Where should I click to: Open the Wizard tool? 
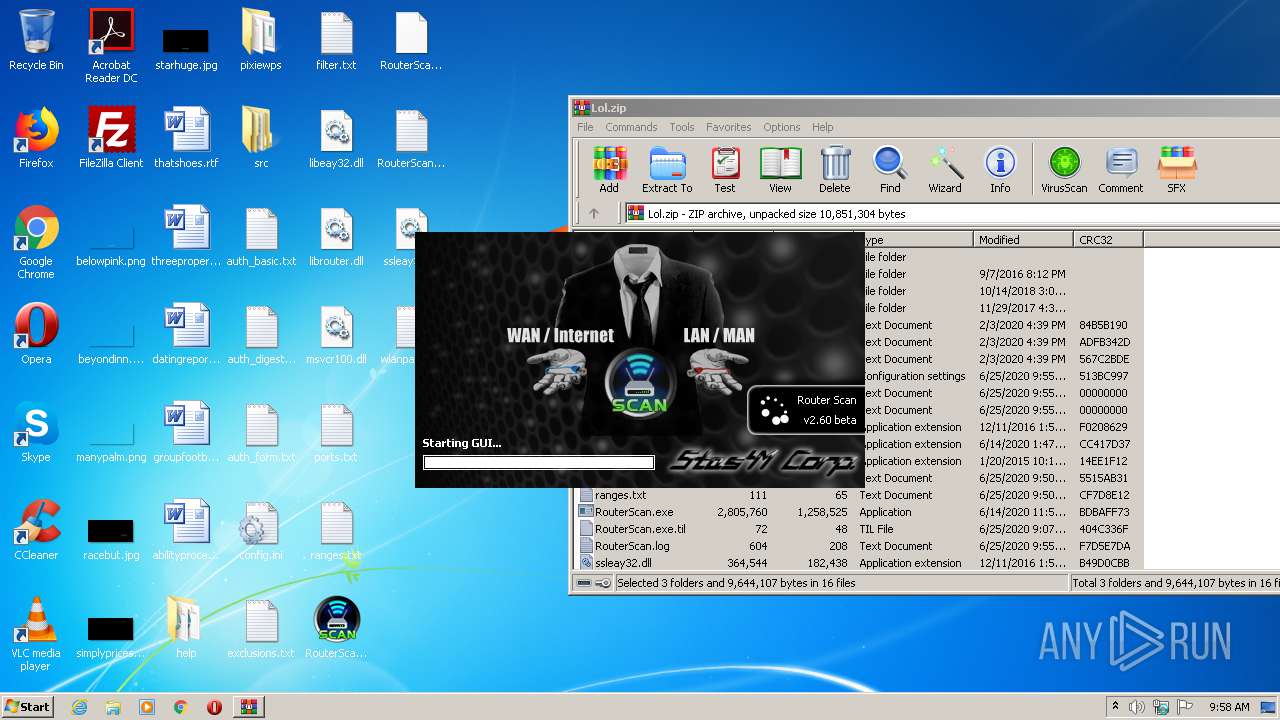tap(945, 169)
